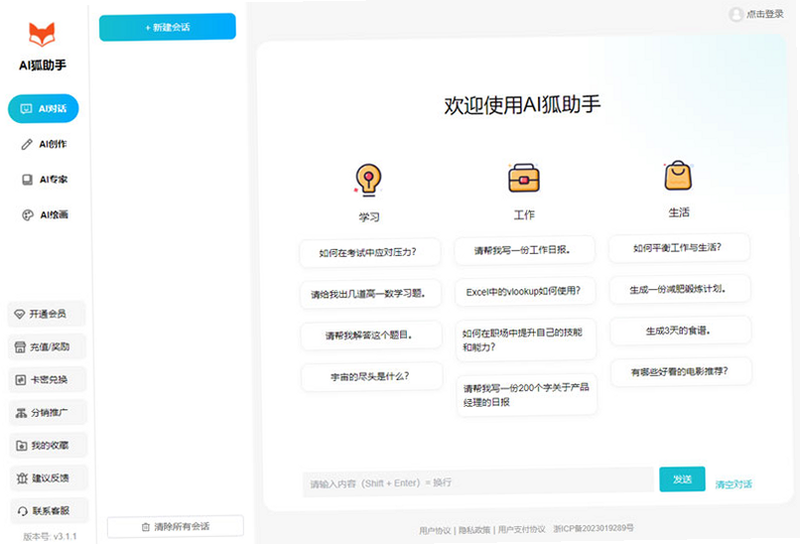Open the 联系客服 support text
Viewport: 800px width, 544px height.
coord(51,510)
